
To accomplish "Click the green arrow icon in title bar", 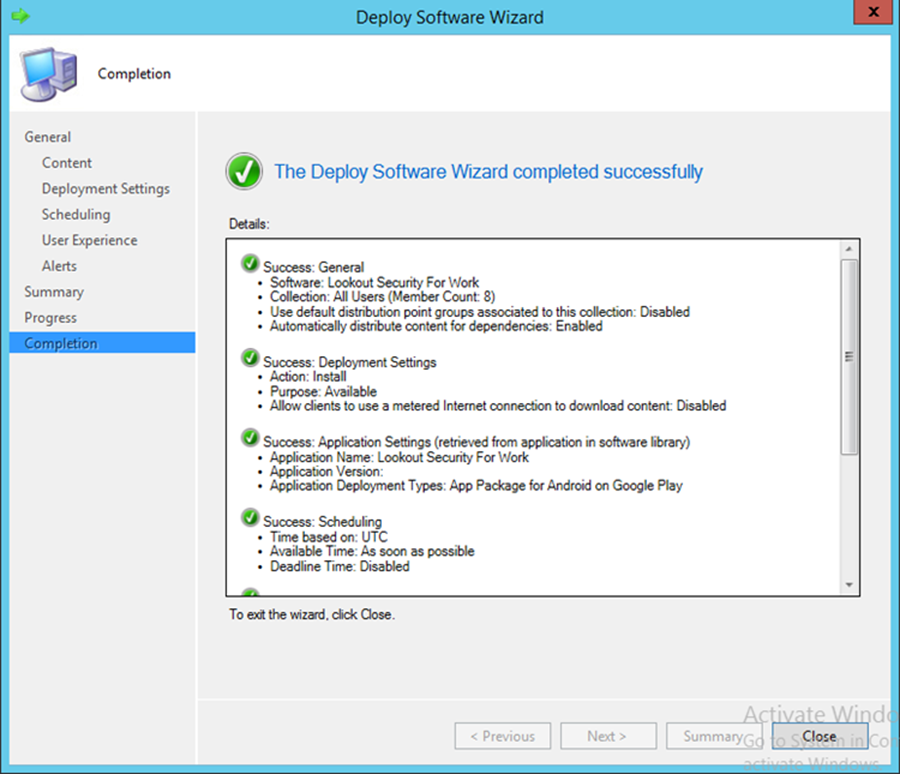I will pos(20,16).
